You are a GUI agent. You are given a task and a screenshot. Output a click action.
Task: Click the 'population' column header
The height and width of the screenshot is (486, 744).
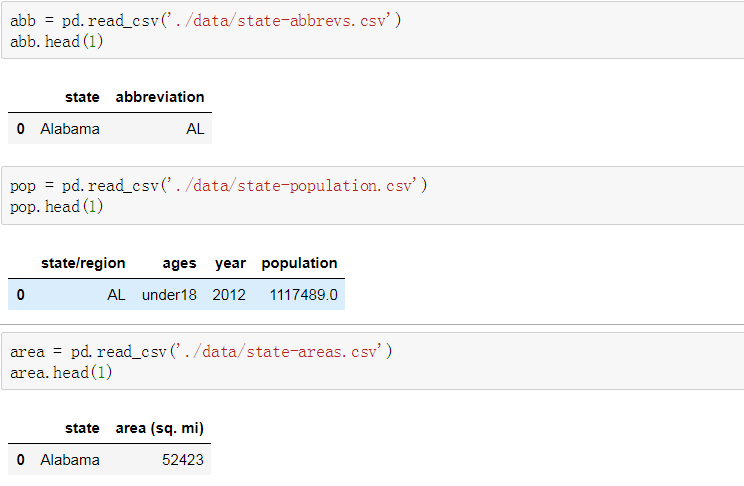click(299, 263)
